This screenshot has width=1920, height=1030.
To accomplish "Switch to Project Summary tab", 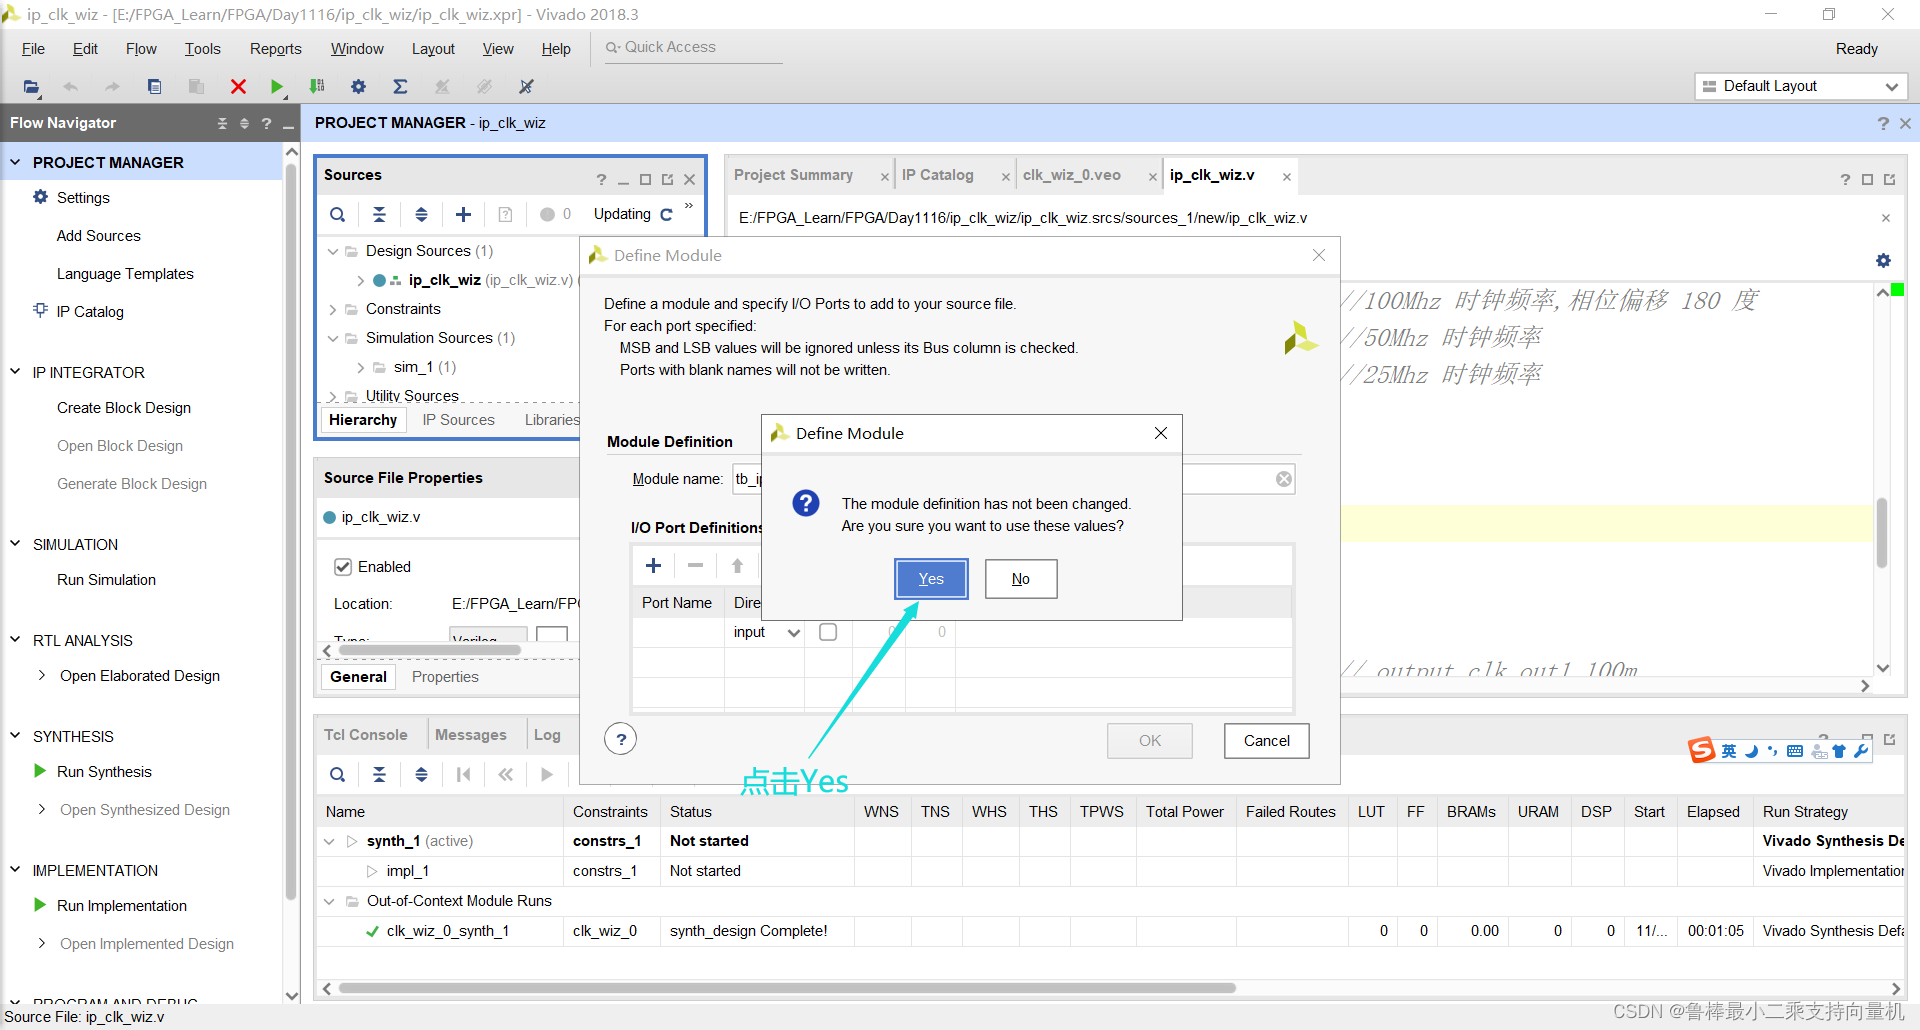I will tap(793, 175).
